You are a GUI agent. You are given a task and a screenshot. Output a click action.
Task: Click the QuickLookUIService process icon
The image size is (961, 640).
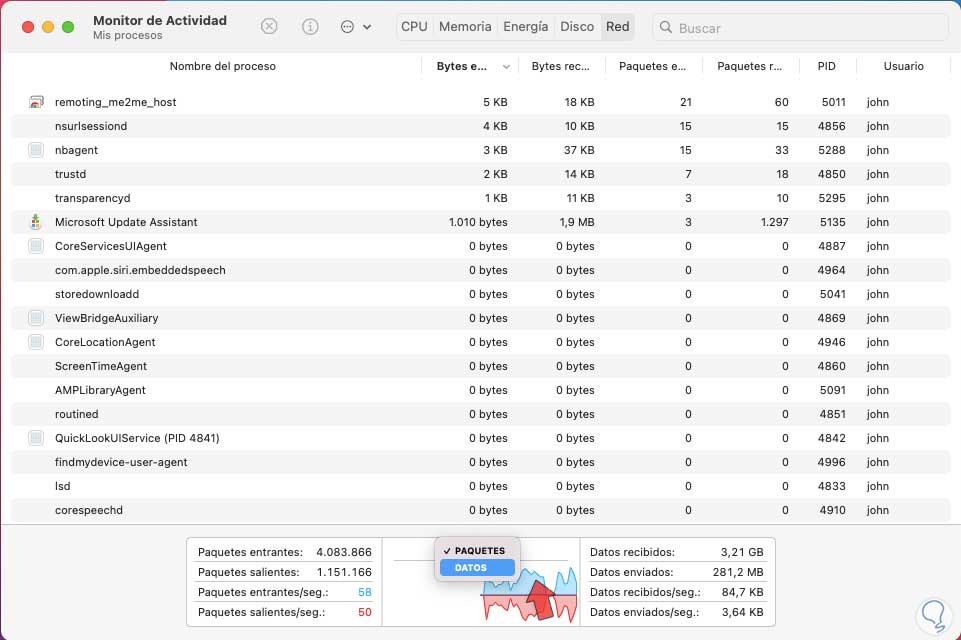coord(36,438)
